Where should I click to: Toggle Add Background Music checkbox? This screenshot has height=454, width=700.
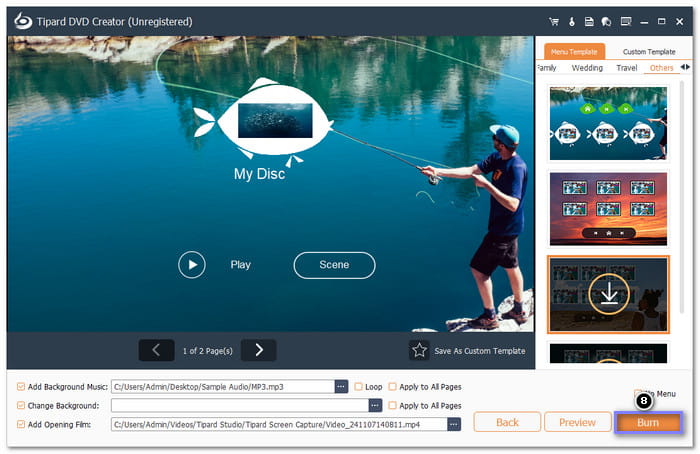tap(21, 387)
